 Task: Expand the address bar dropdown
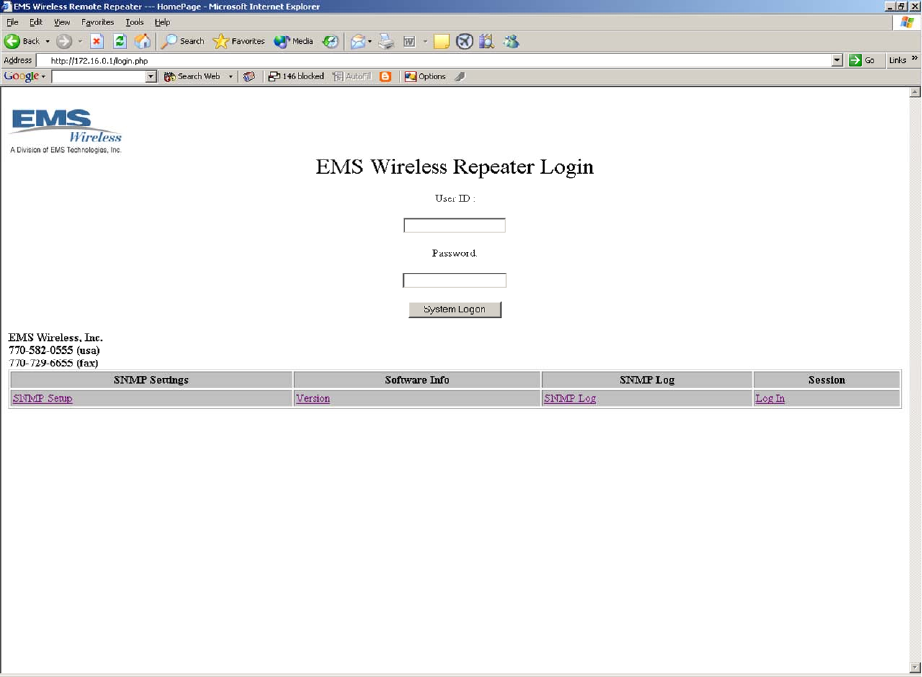click(x=837, y=61)
